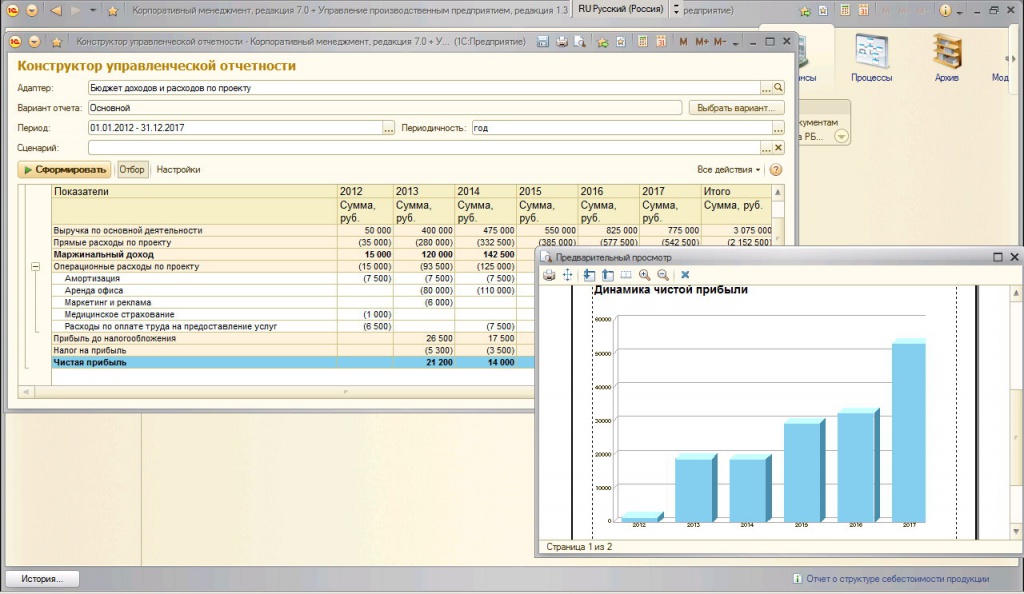1024x594 pixels.
Task: Close preview using the blue X toolbar icon
Action: click(x=685, y=275)
